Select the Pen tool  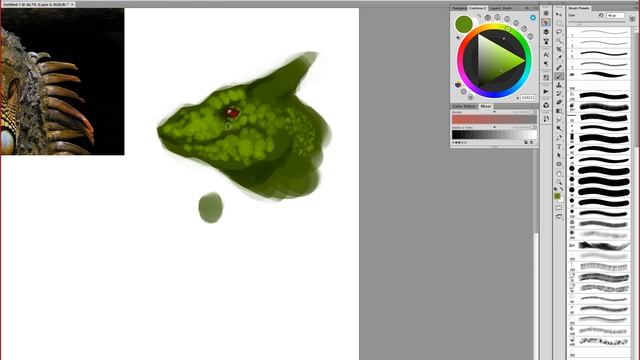point(559,138)
